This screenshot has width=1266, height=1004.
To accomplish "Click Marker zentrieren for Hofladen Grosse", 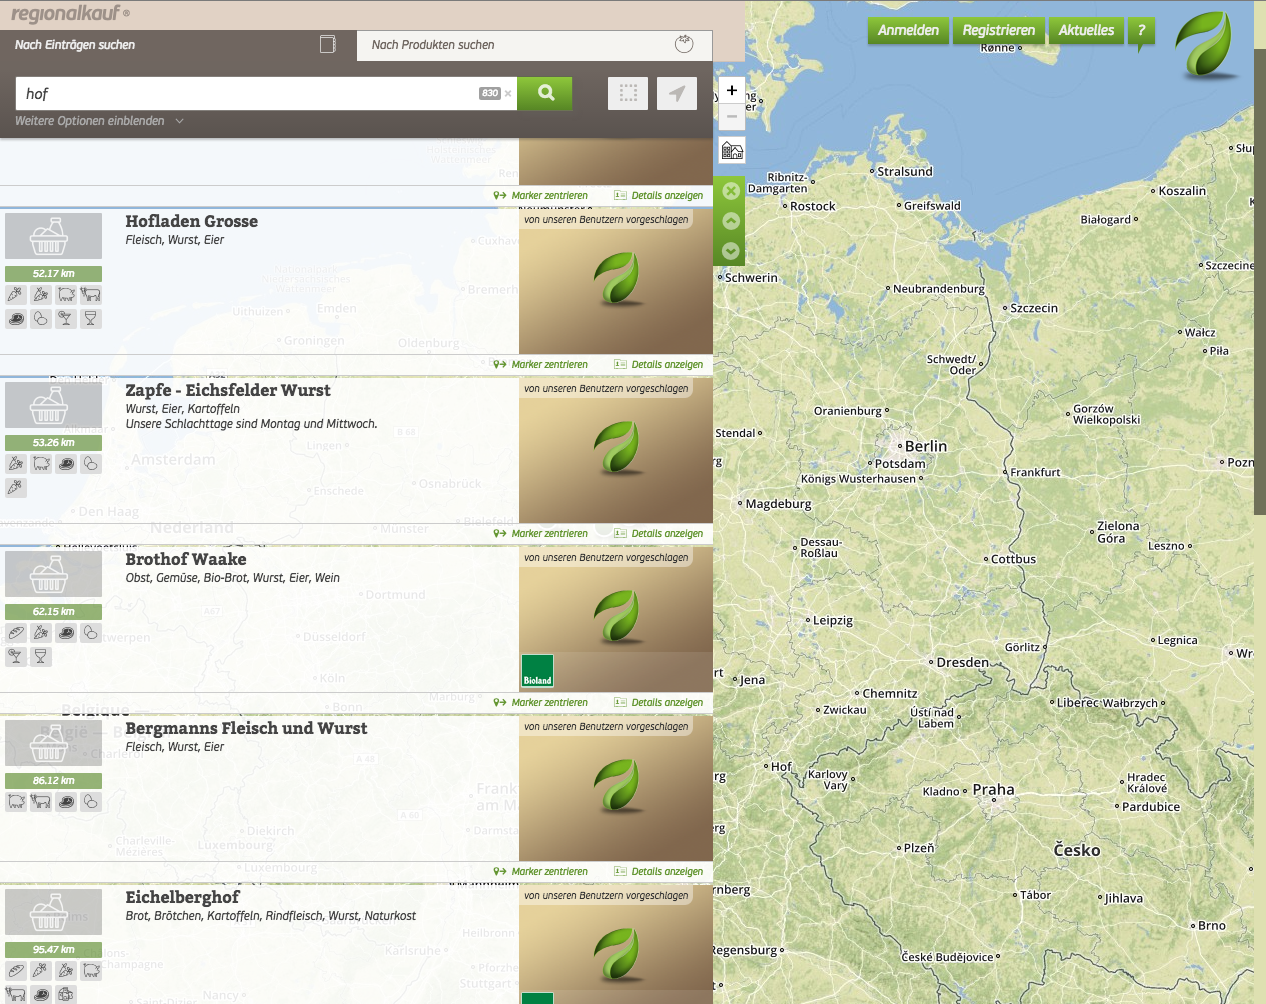I will (541, 365).
